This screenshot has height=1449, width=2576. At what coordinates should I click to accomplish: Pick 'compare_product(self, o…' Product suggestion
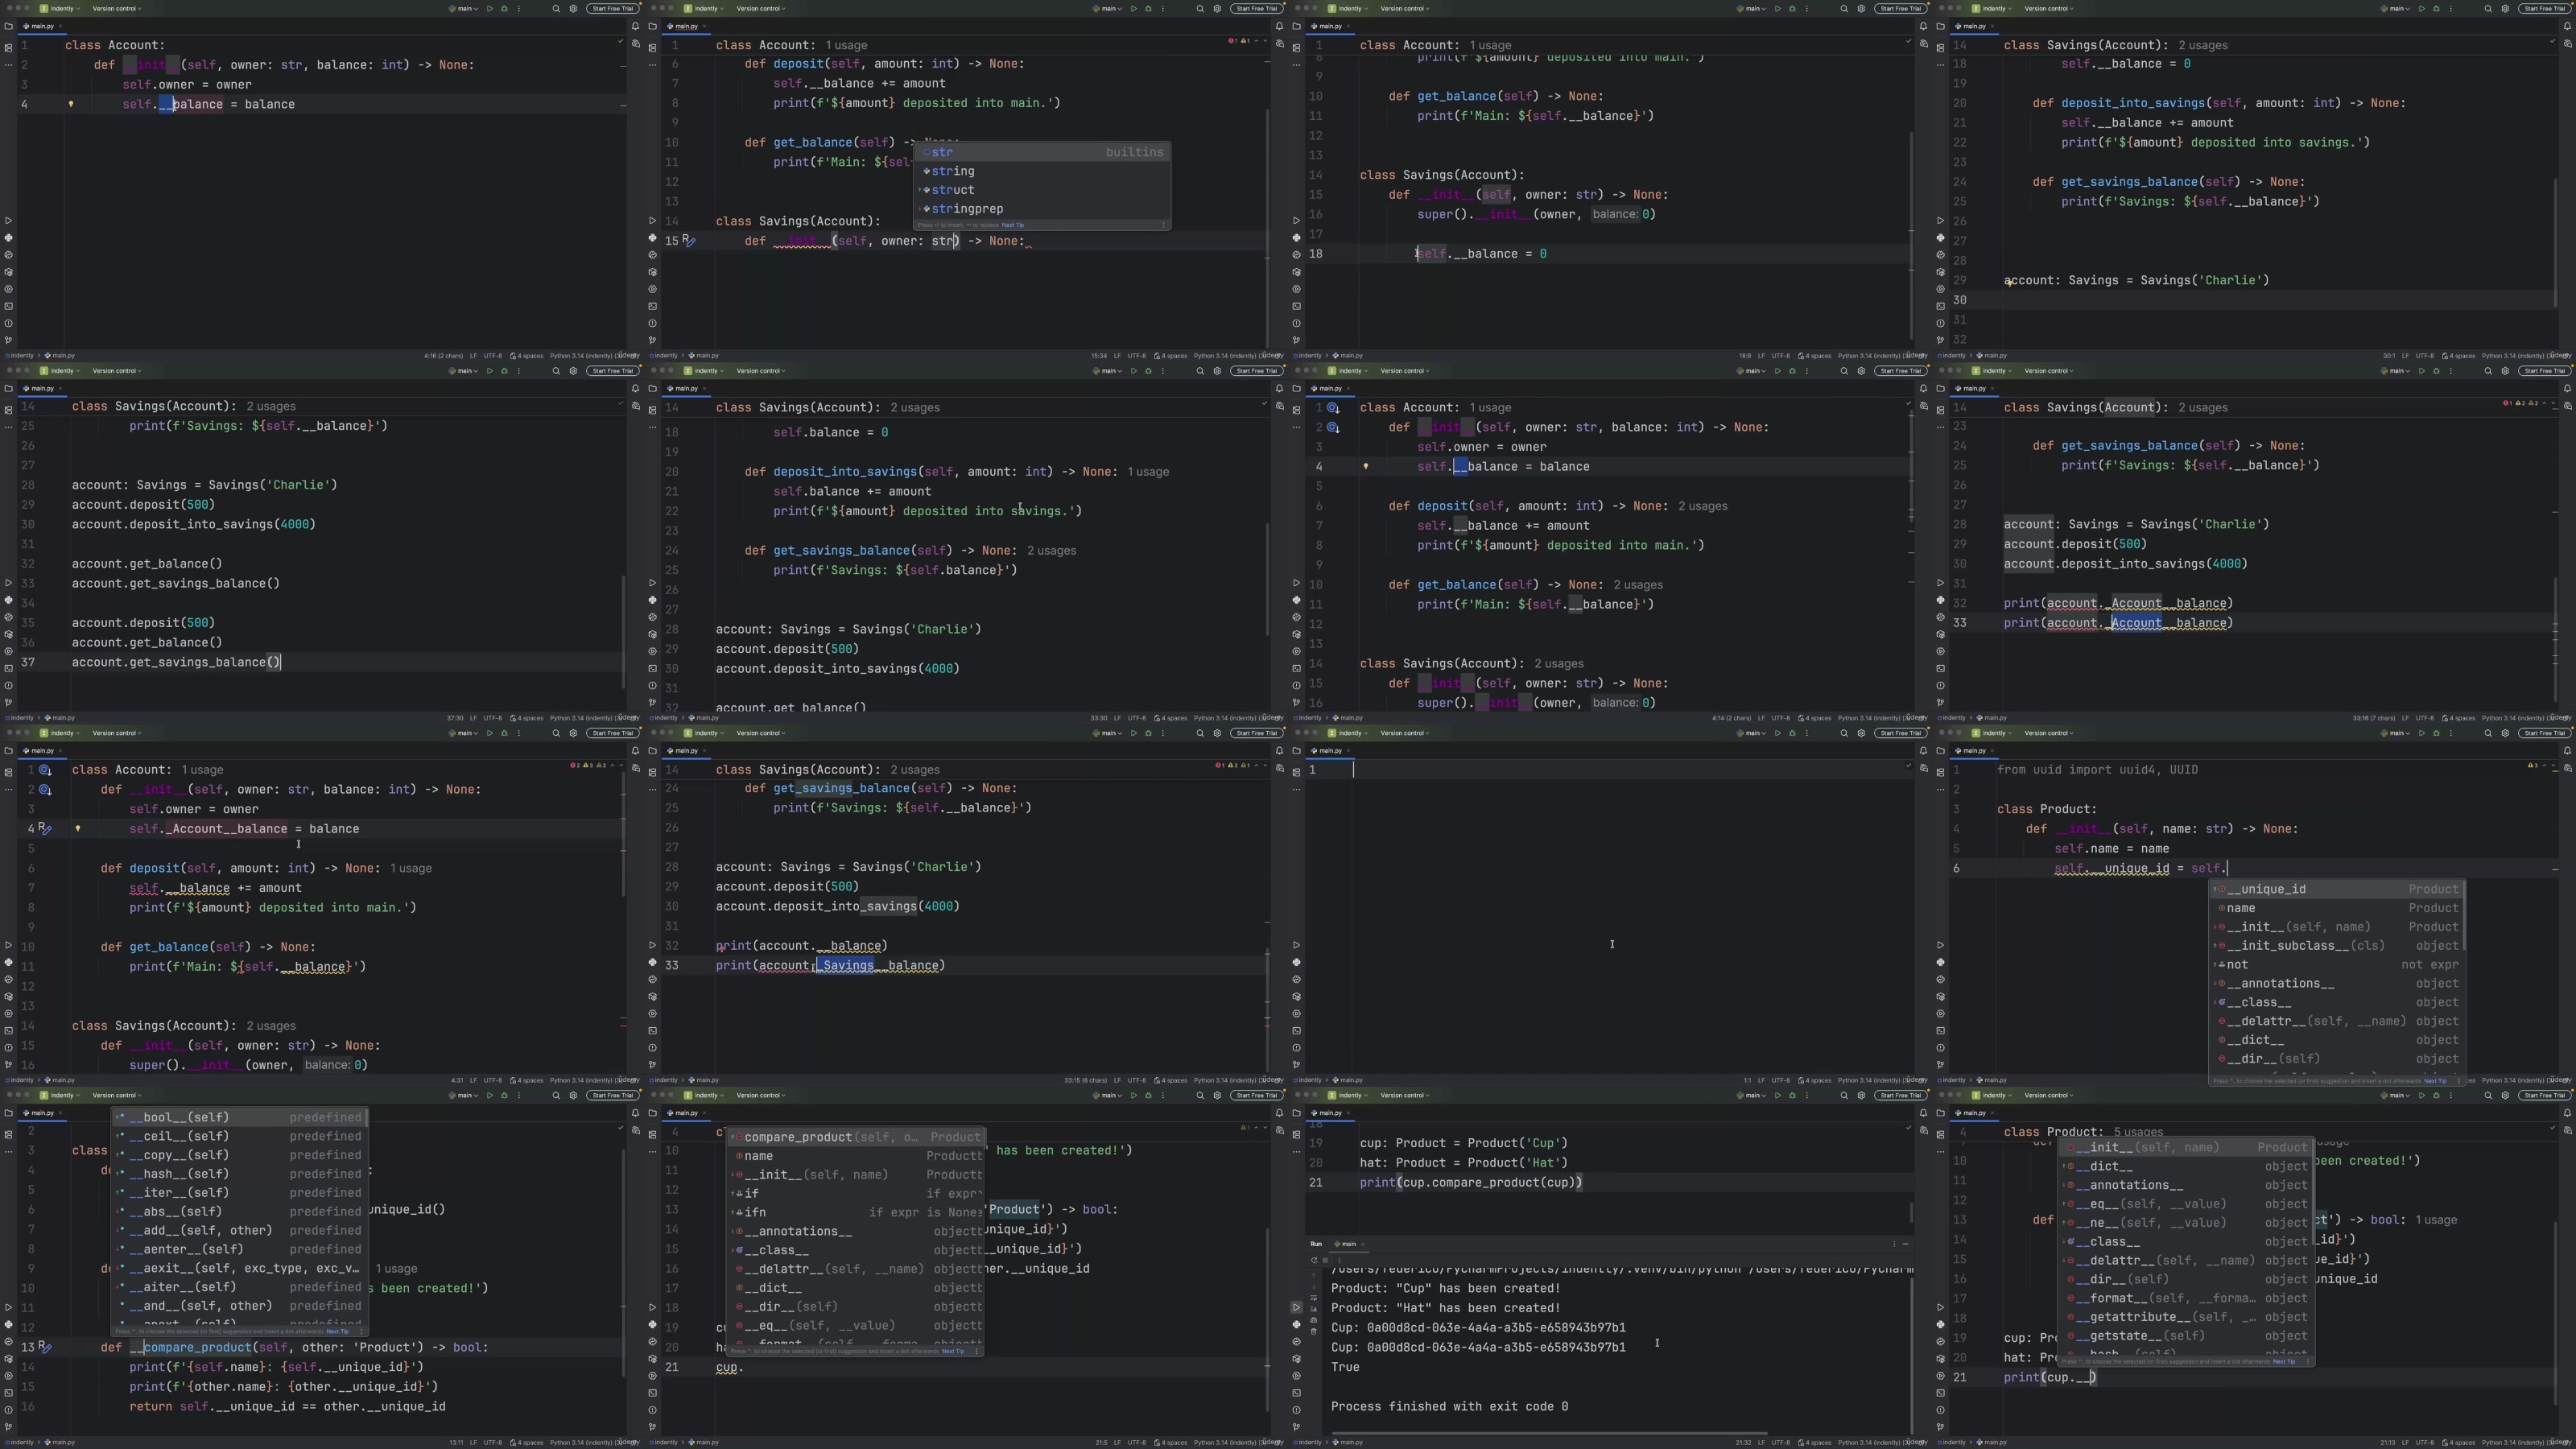(x=856, y=1137)
